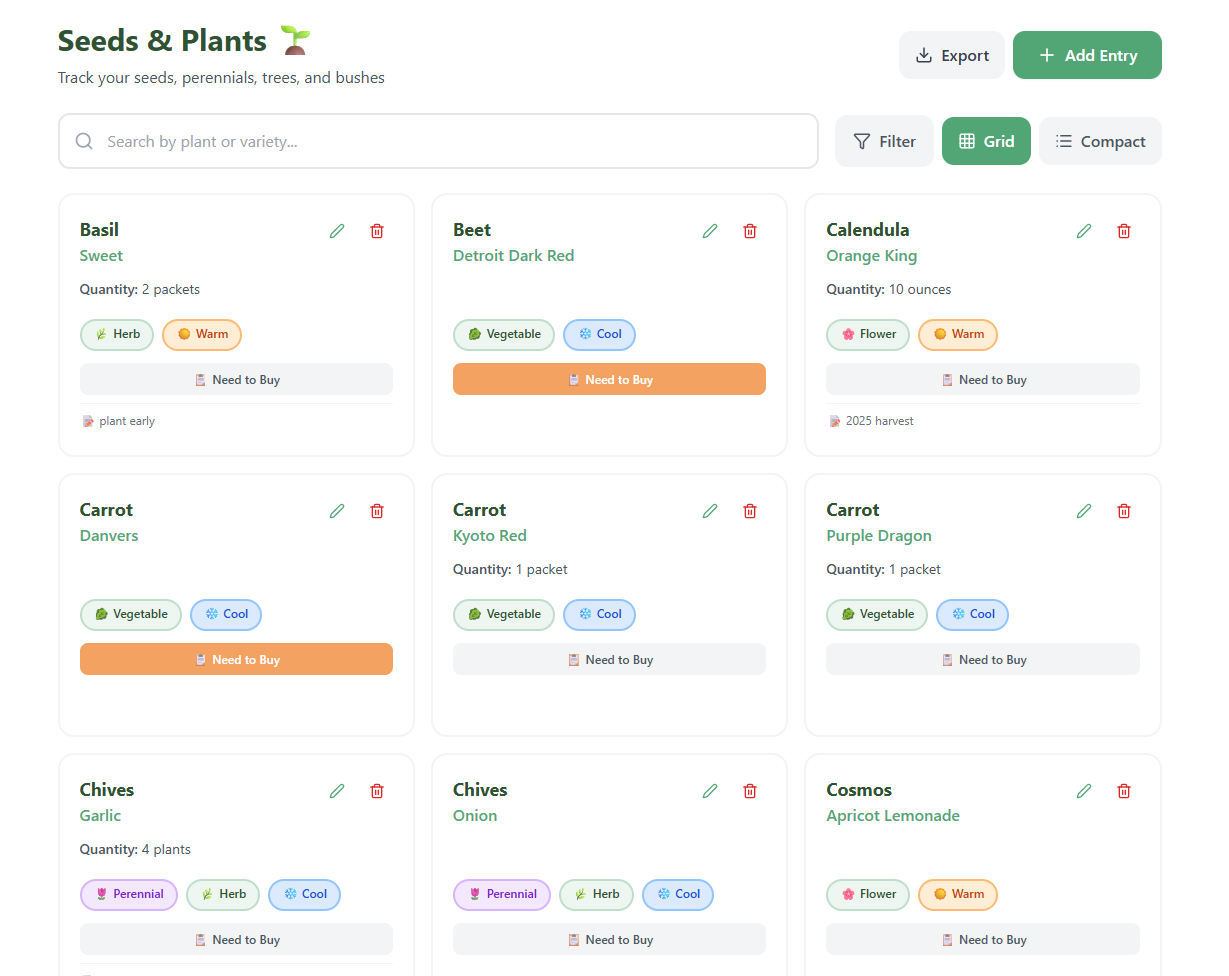Focus the plant or variety search field
The height and width of the screenshot is (976, 1229).
[x=438, y=141]
